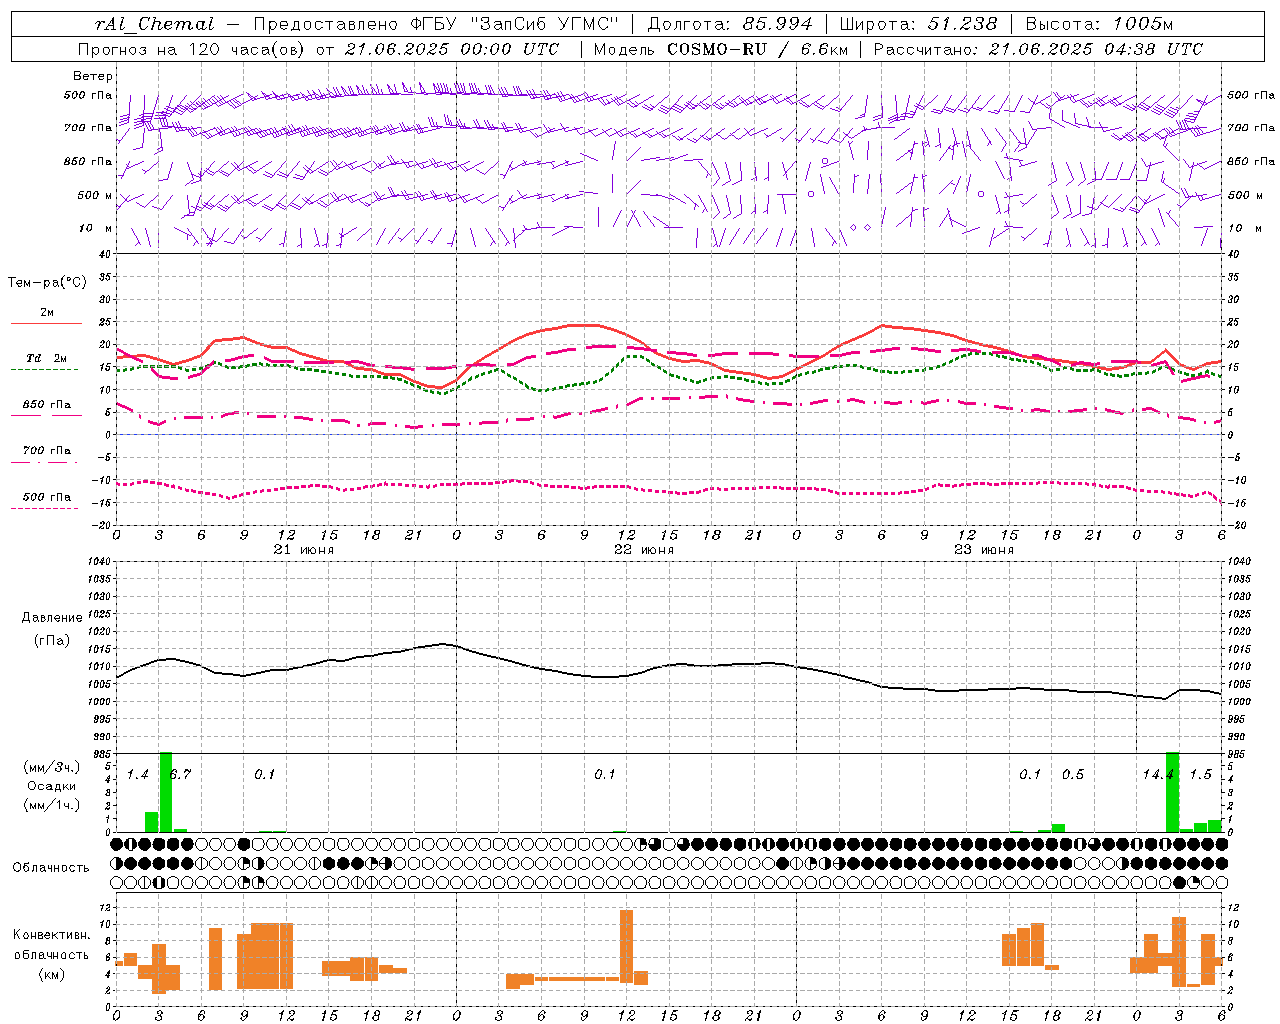
Task: Select the elevation text Высота: 1005м
Action: (1099, 24)
